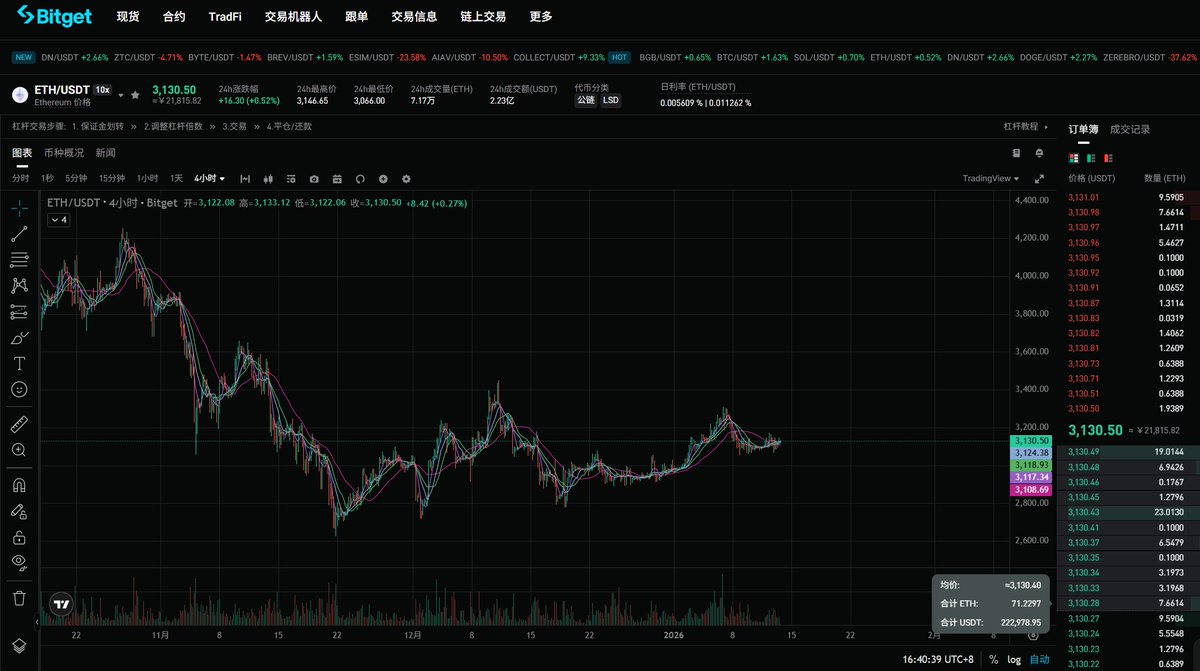This screenshot has height=671, width=1200.
Task: Select the ruler measure tool
Action: [x=19, y=424]
